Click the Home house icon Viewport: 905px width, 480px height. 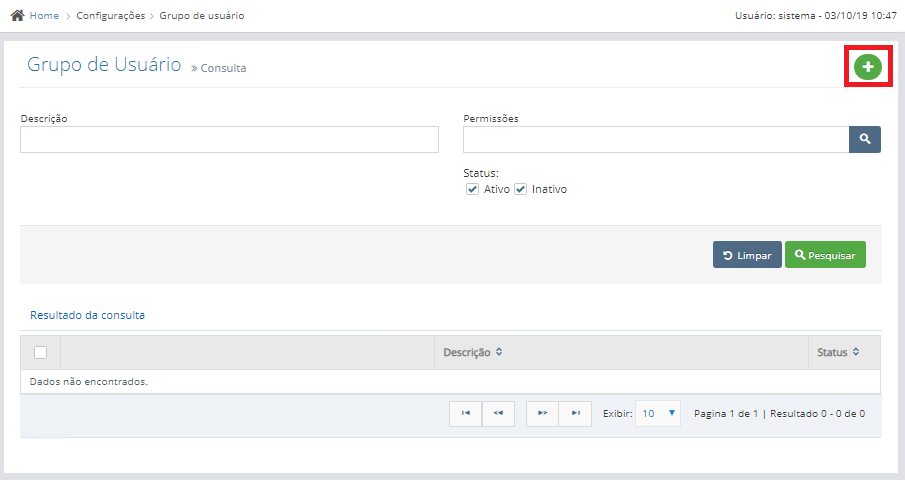pyautogui.click(x=17, y=16)
